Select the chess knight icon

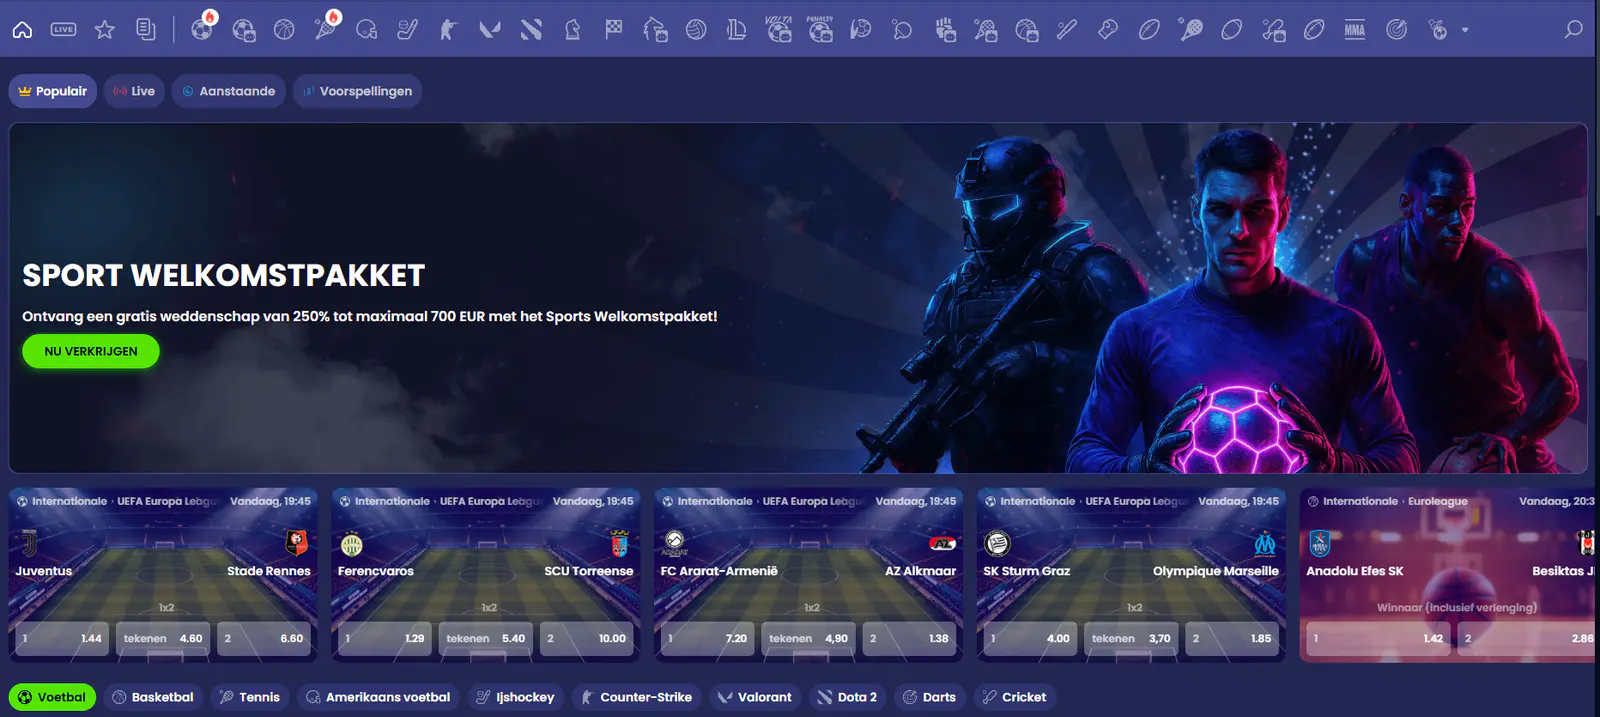coord(572,30)
